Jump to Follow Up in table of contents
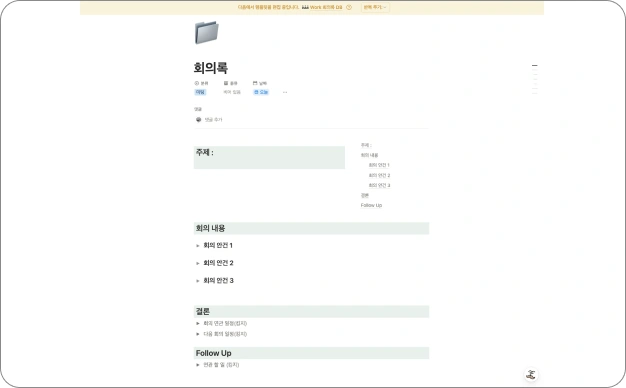The height and width of the screenshot is (388, 626). 371,205
